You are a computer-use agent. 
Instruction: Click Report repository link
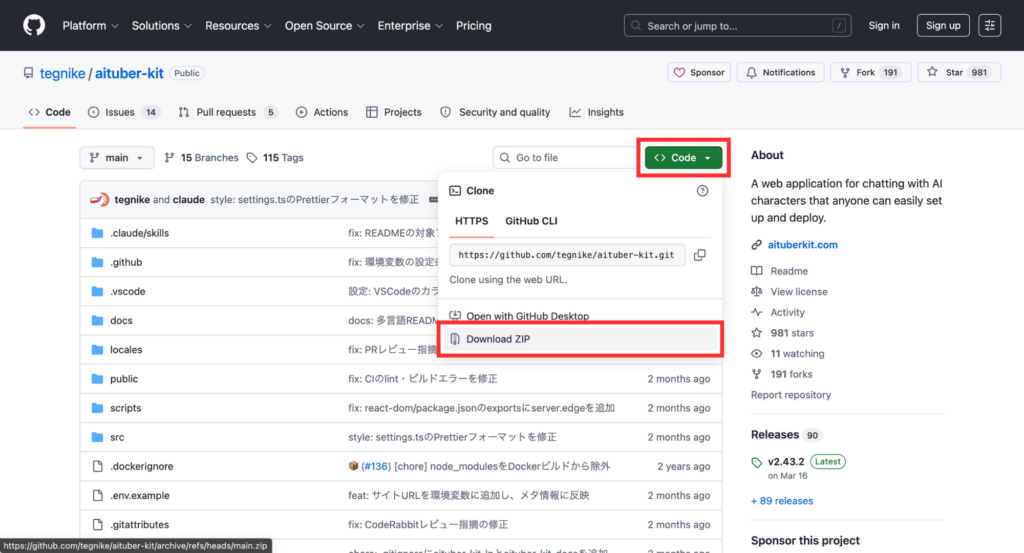(x=791, y=395)
